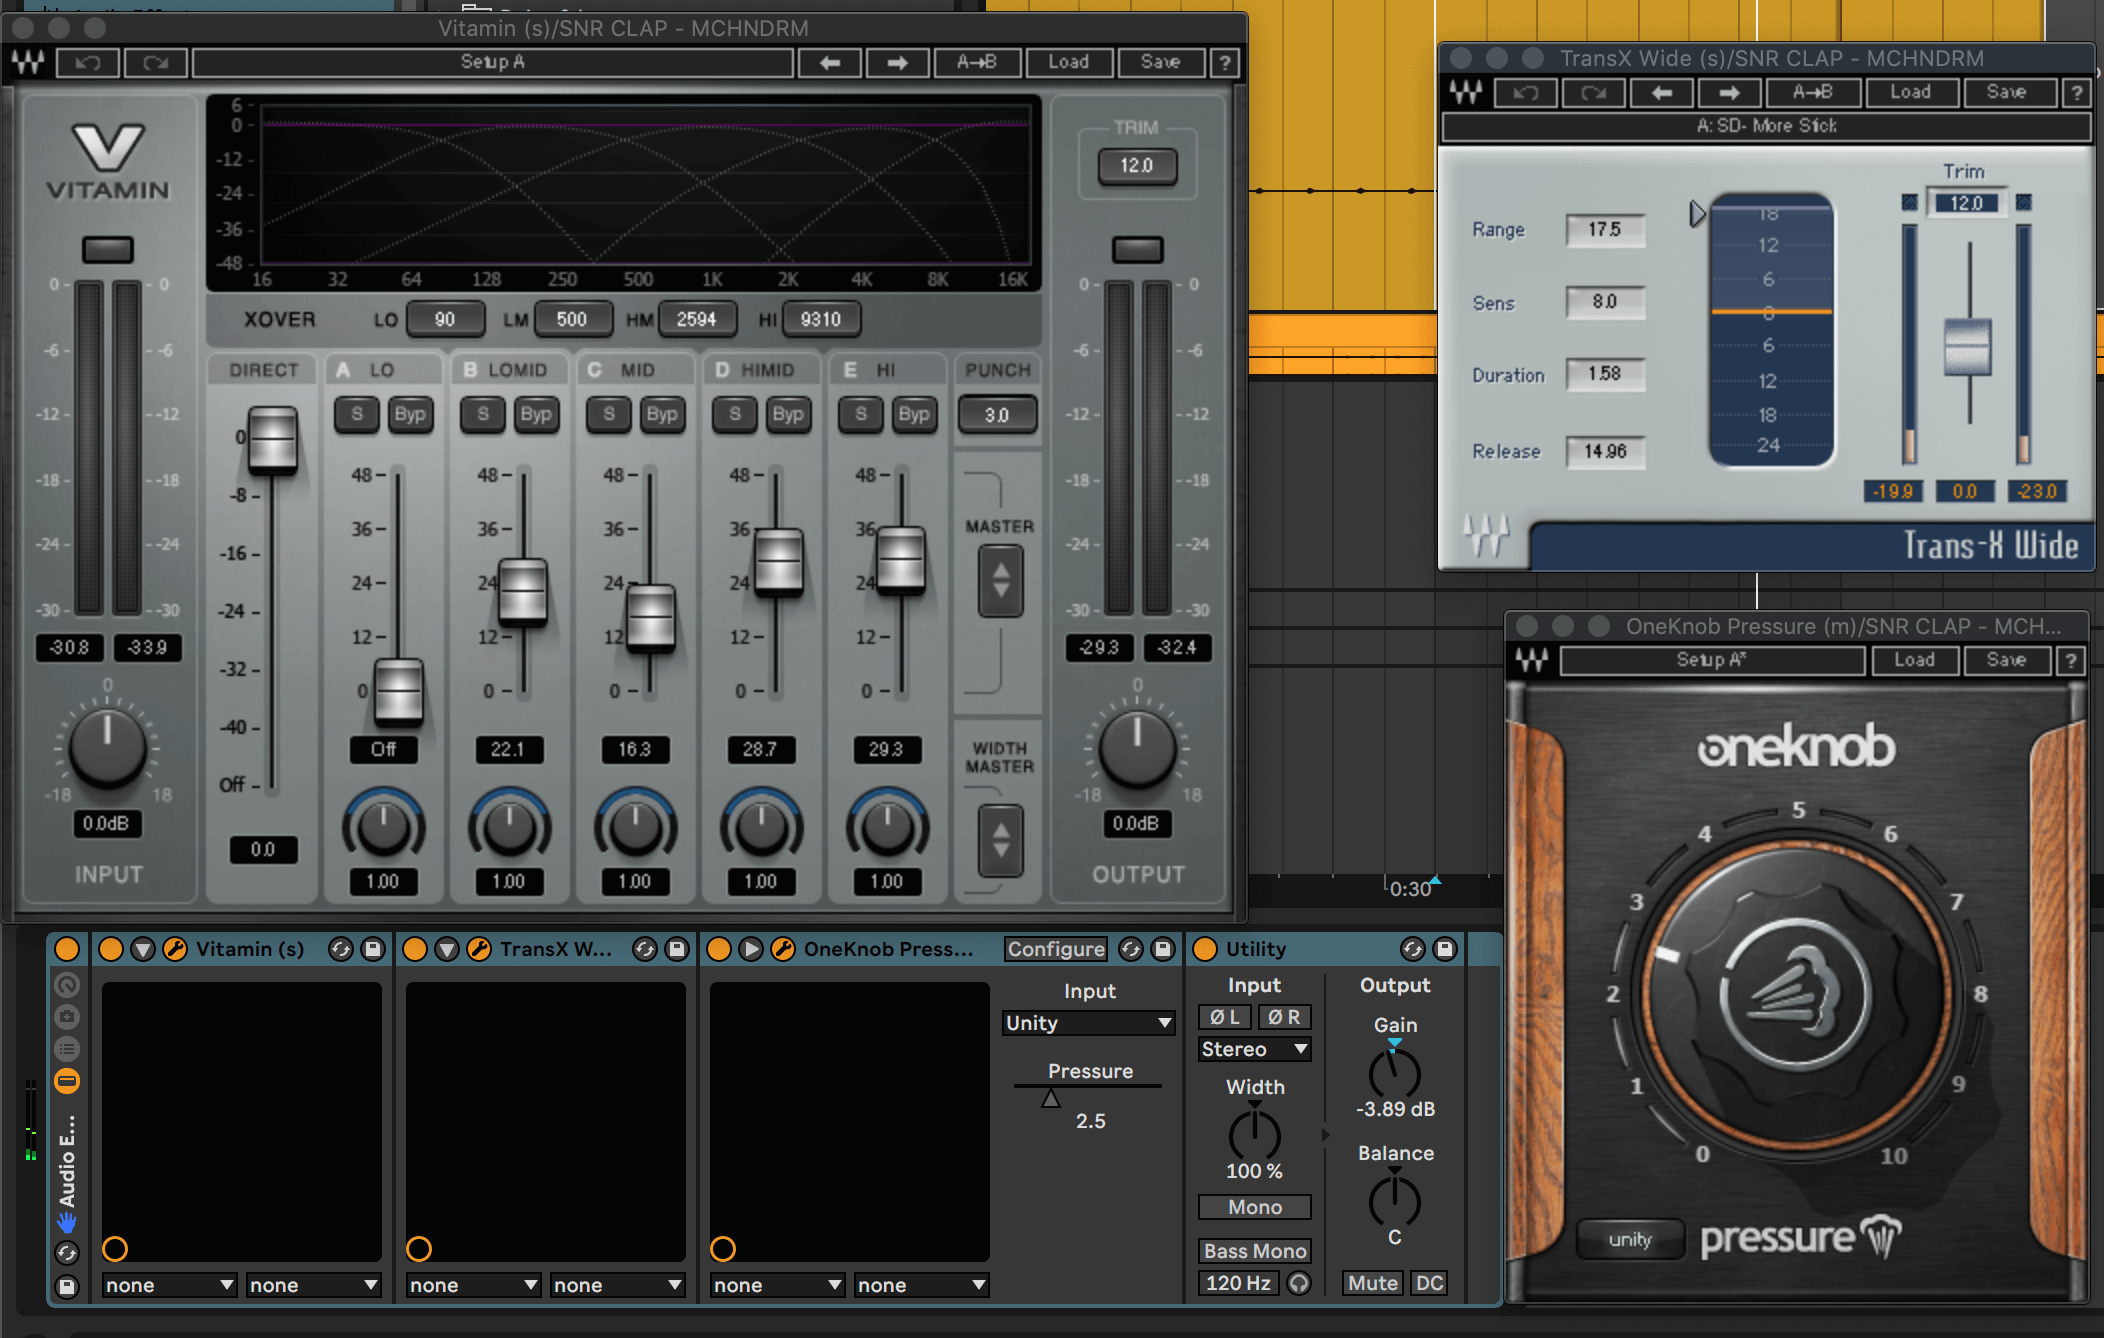This screenshot has height=1338, width=2104.
Task: Open first none dropdown under Vitamin
Action: click(x=169, y=1285)
